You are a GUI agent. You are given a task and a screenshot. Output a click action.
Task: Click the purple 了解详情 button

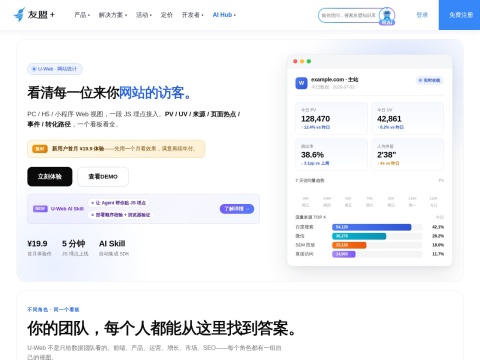click(237, 209)
